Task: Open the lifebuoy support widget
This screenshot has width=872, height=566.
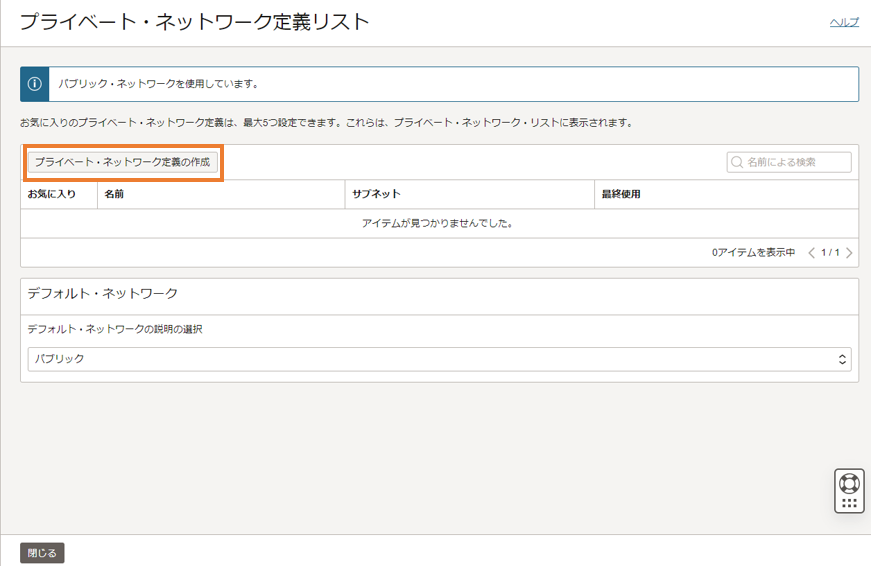Action: [849, 482]
